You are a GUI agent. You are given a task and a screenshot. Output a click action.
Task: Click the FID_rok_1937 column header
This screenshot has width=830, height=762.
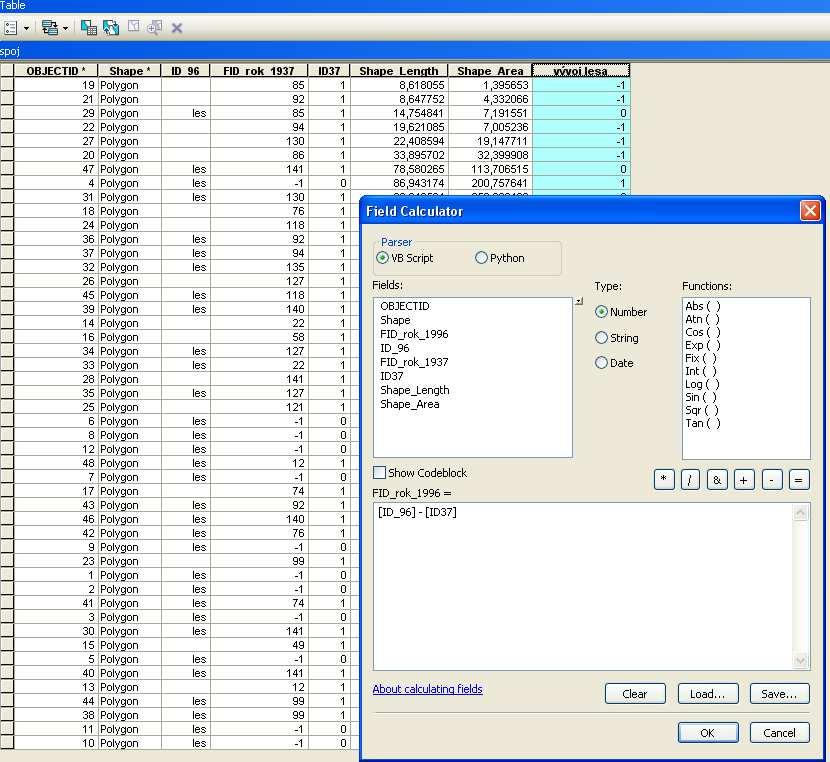click(x=259, y=70)
